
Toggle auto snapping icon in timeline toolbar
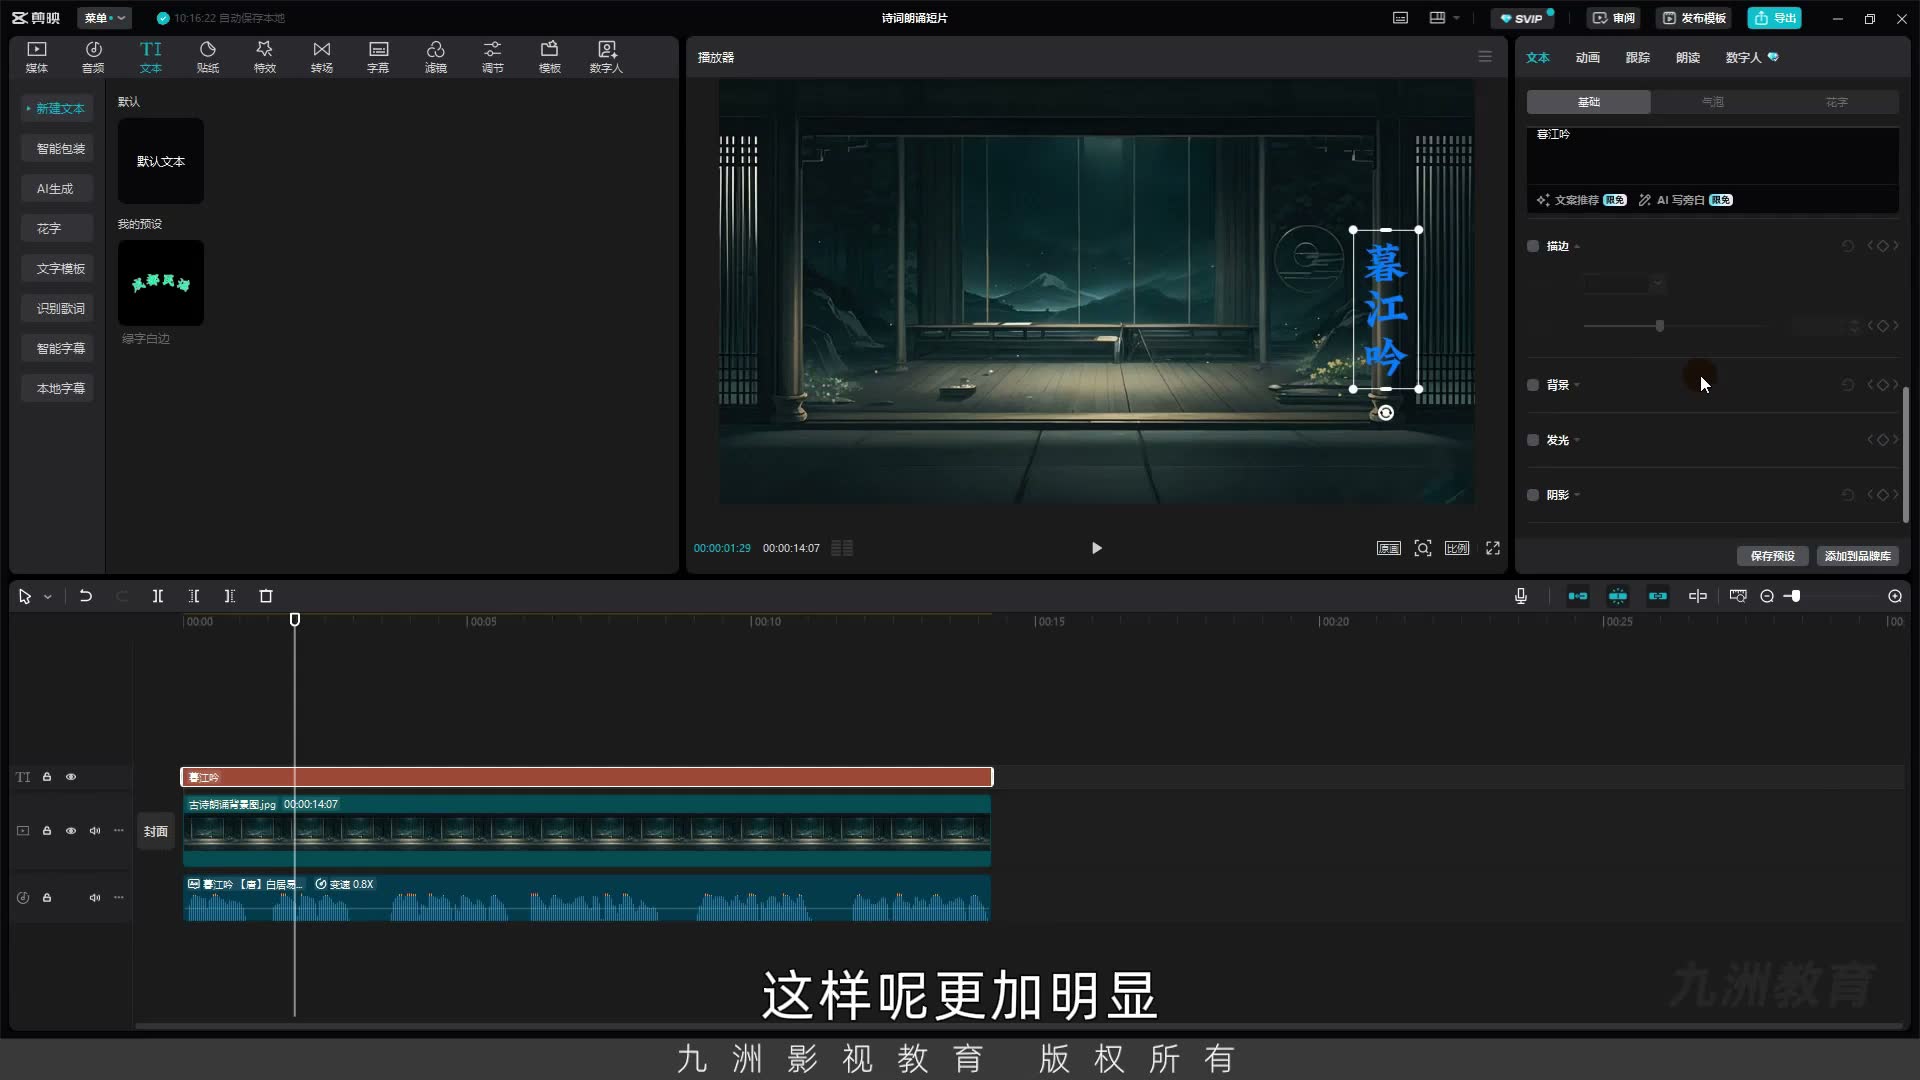click(x=1618, y=596)
